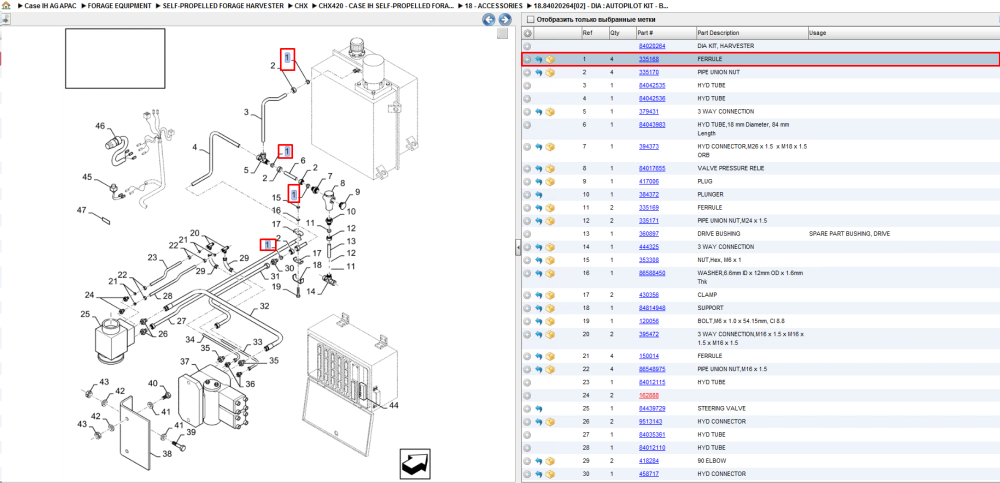
Task: Click add circle icon for part 162888 row
Action: [x=527, y=396]
